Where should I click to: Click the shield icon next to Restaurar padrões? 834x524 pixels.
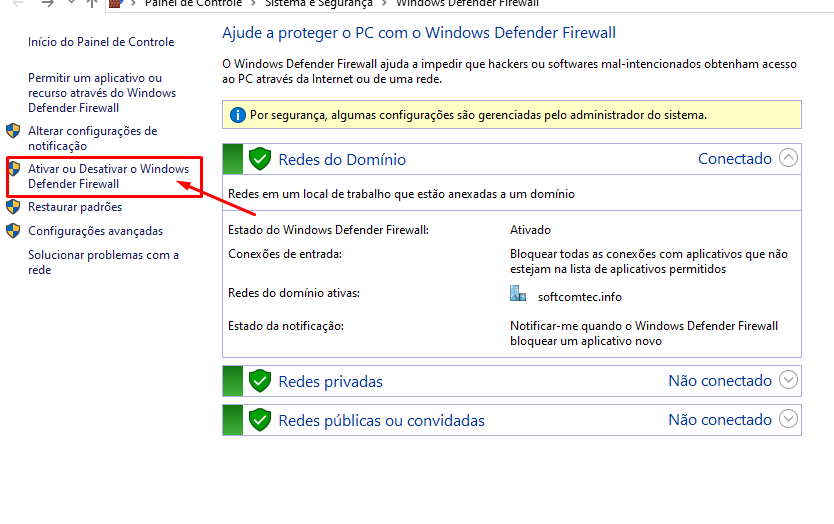coord(14,207)
